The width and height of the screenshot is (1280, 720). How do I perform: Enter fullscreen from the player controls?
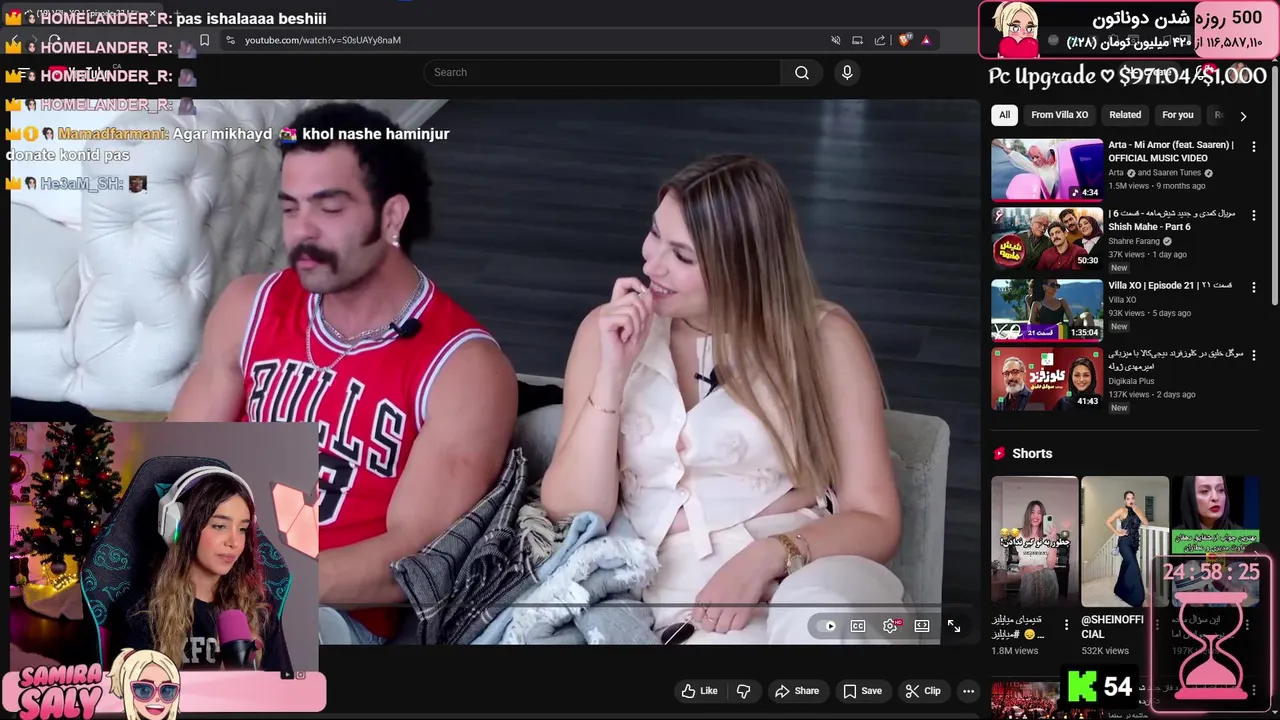pos(954,626)
